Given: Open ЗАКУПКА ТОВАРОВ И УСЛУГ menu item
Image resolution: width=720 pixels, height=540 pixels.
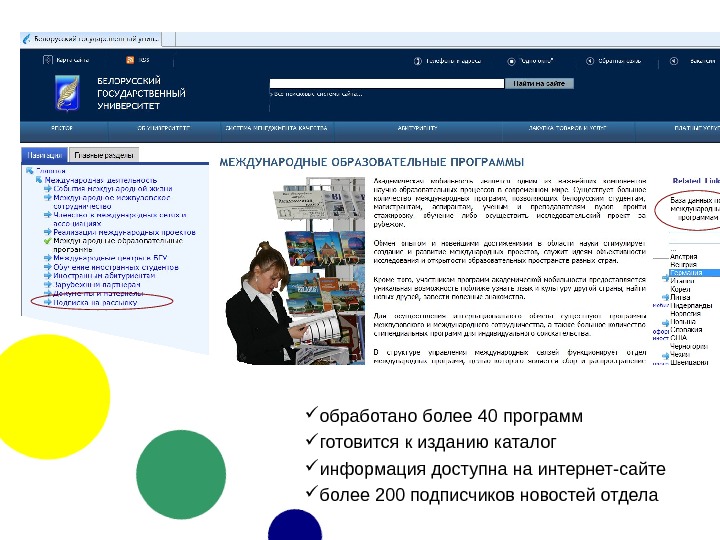Looking at the screenshot, I should (x=568, y=128).
